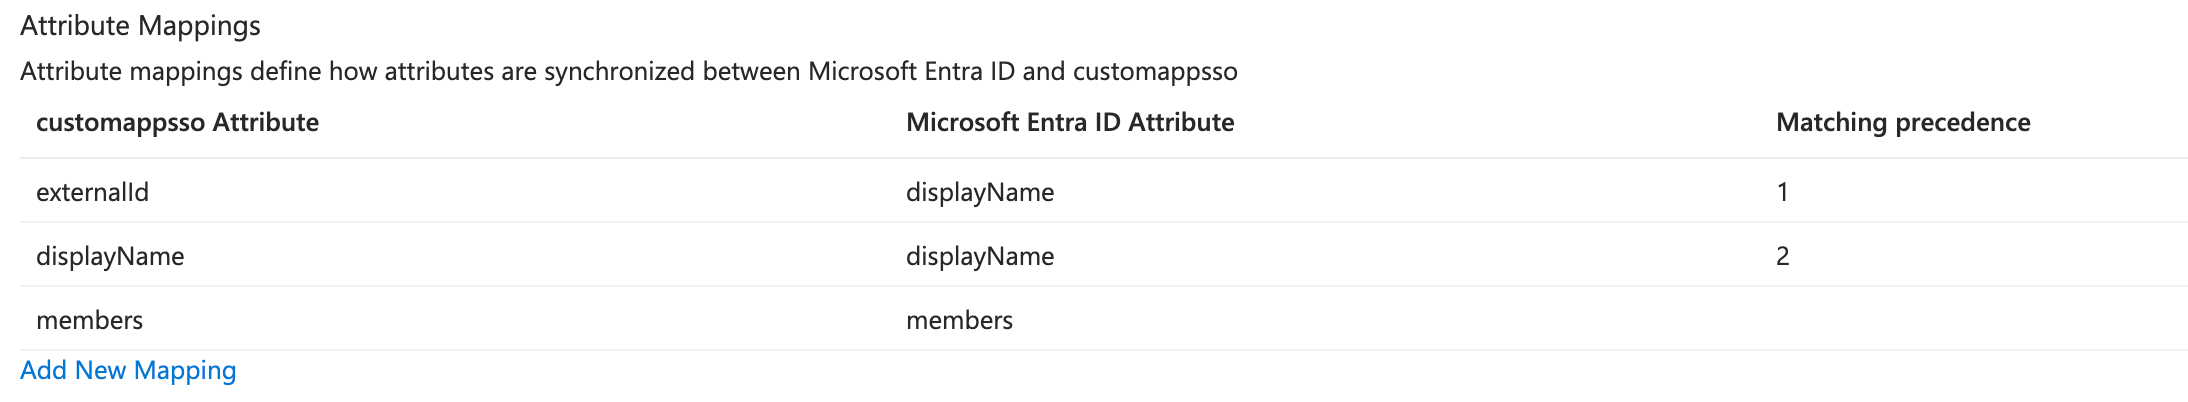2188x402 pixels.
Task: Click the Attribute Mappings heading
Action: [140, 26]
